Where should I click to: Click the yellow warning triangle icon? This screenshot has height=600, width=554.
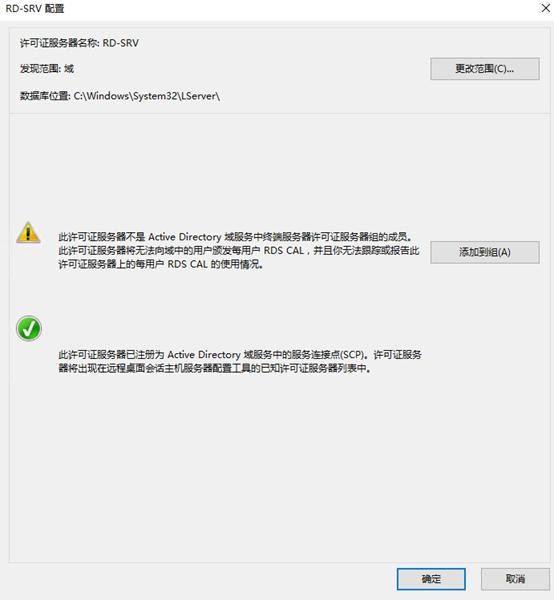pyautogui.click(x=28, y=232)
